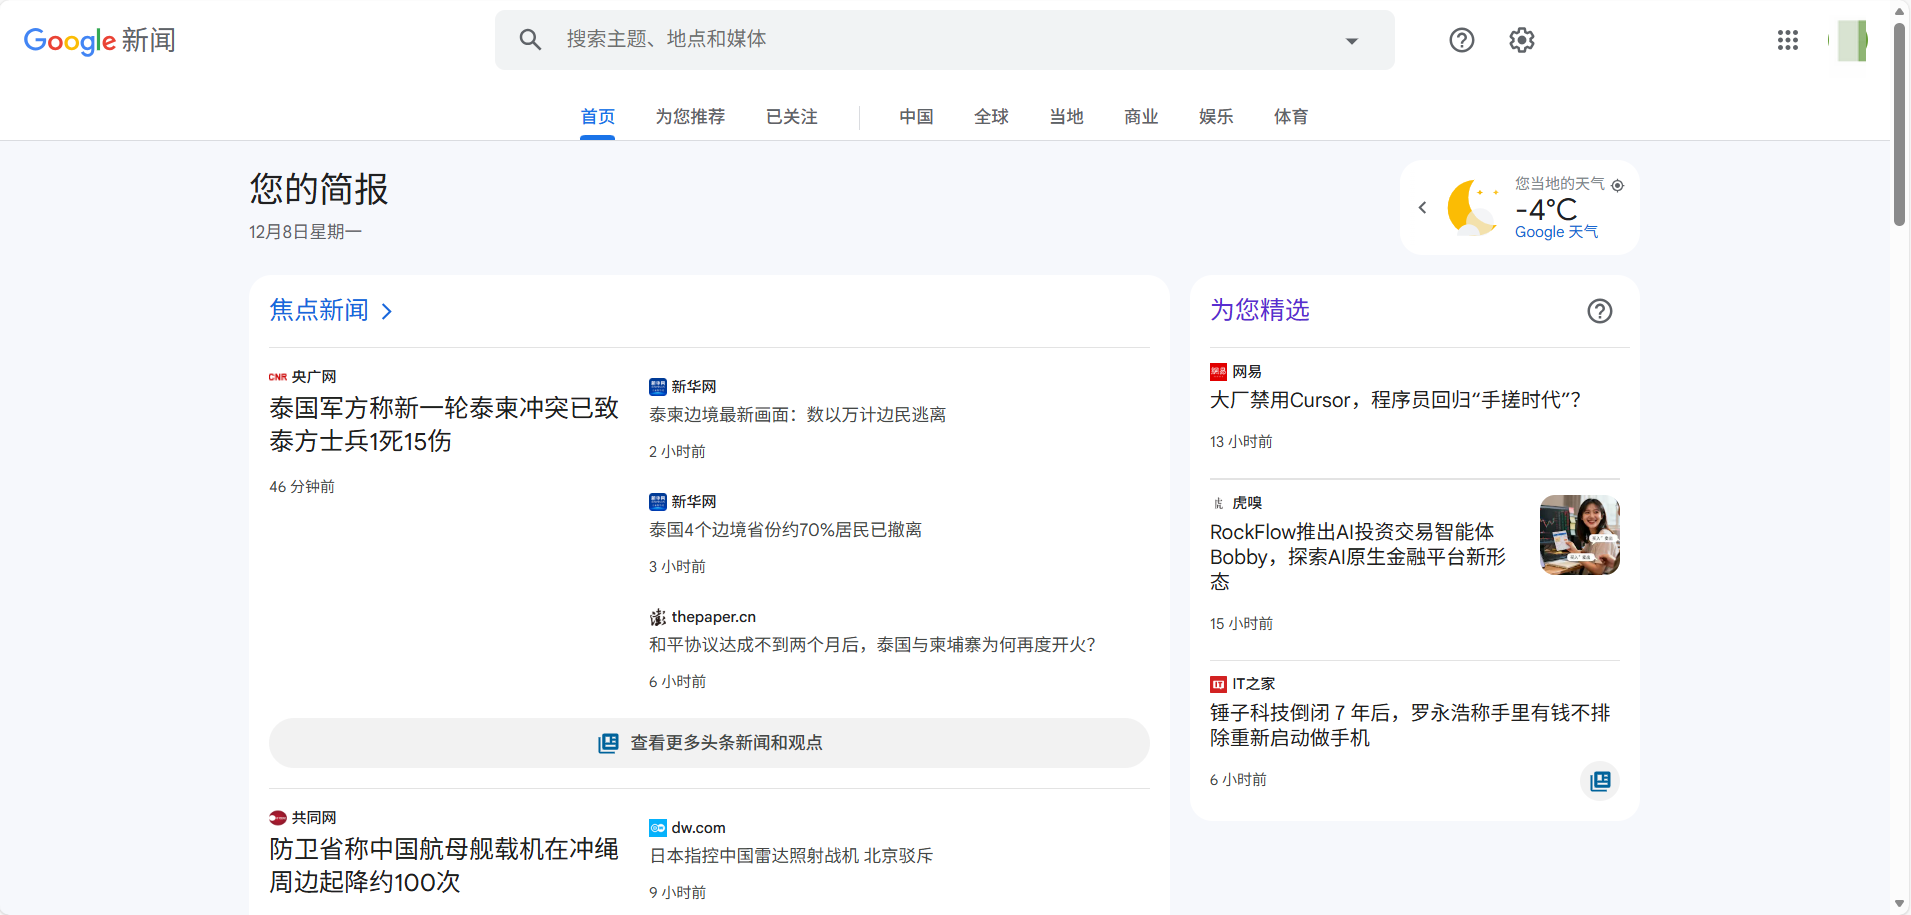Switch to the 为您推荐 tab

click(x=690, y=117)
